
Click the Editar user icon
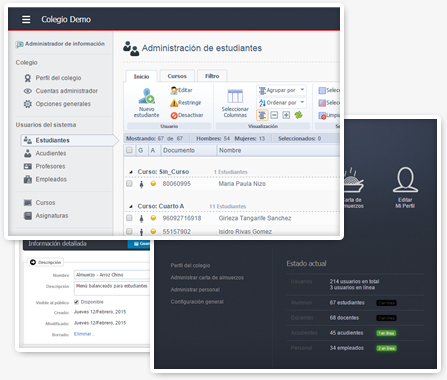tap(174, 90)
